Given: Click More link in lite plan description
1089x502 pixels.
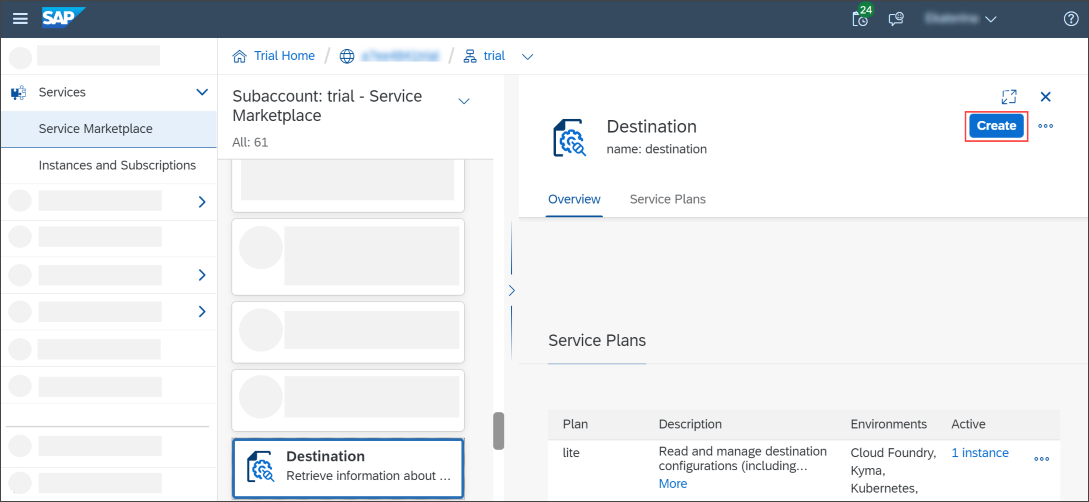Looking at the screenshot, I should point(673,484).
